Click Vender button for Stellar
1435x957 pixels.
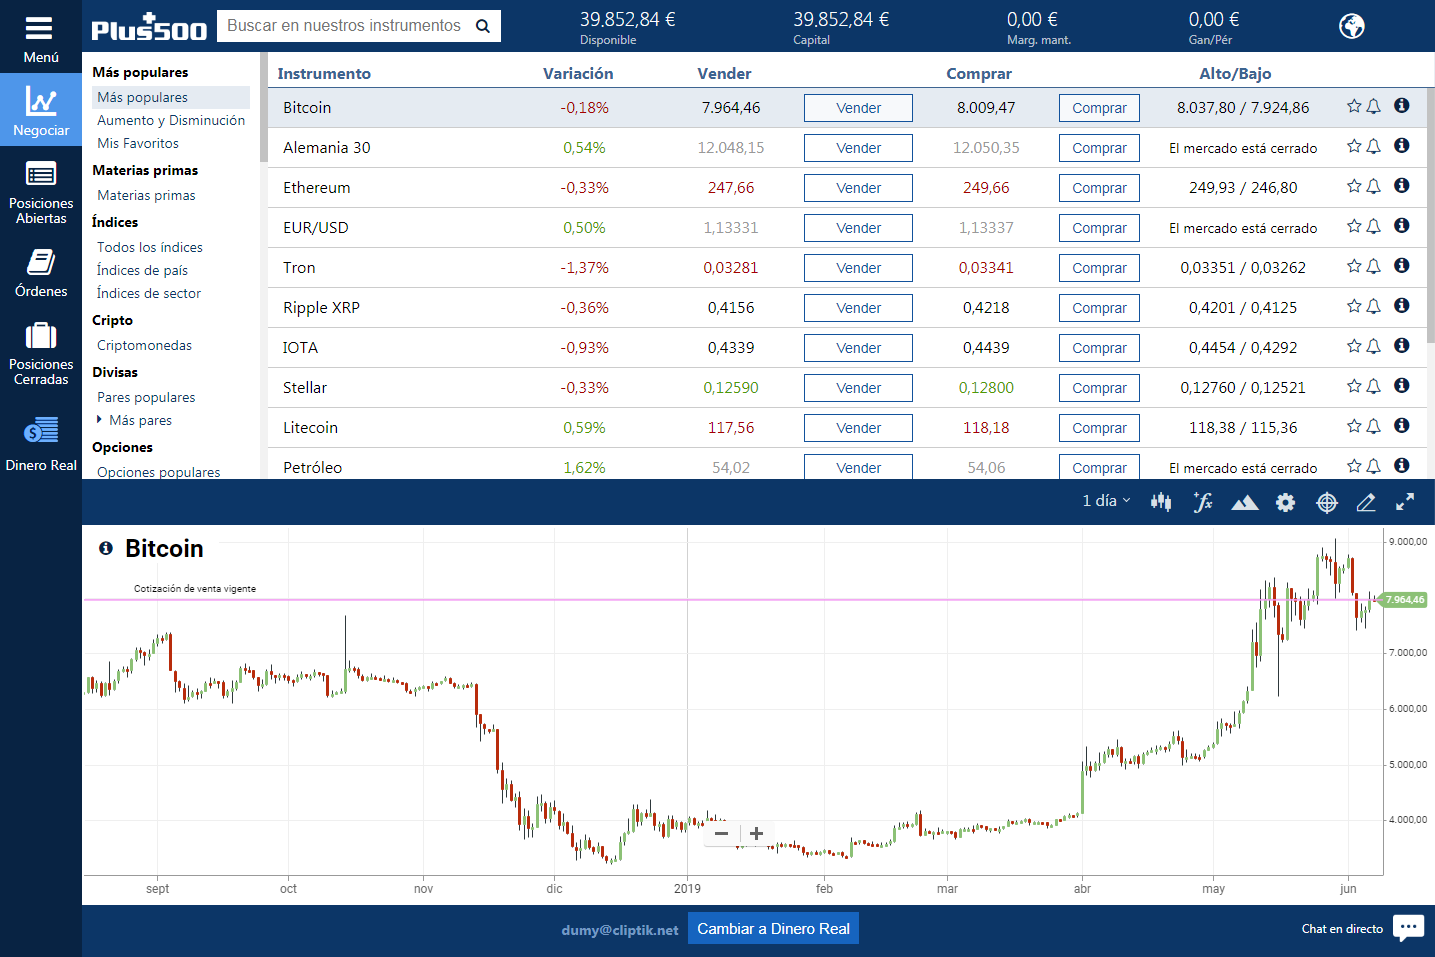[x=858, y=388]
